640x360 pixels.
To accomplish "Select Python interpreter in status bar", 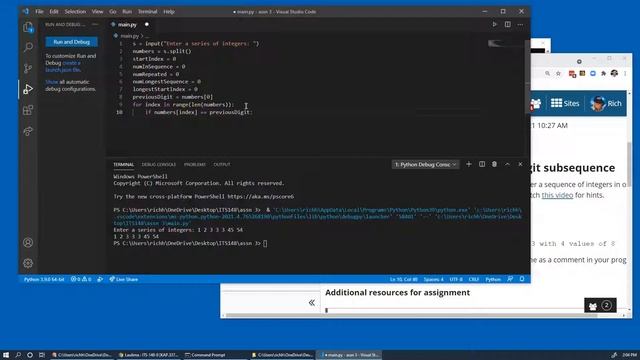I will coord(44,279).
